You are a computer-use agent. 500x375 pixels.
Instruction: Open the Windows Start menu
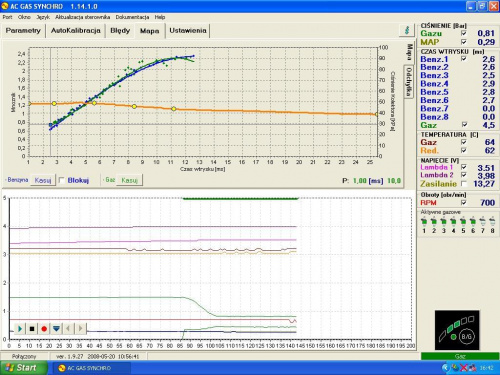pyautogui.click(x=23, y=368)
